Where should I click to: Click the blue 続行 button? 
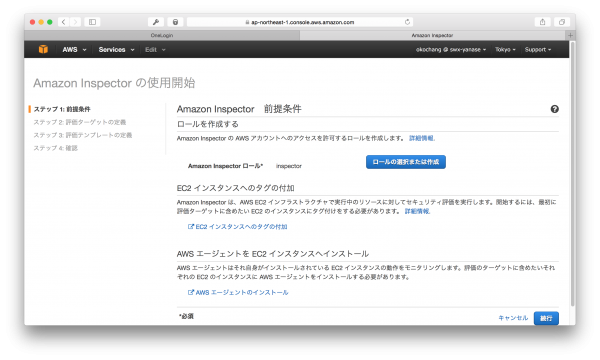[x=546, y=318]
